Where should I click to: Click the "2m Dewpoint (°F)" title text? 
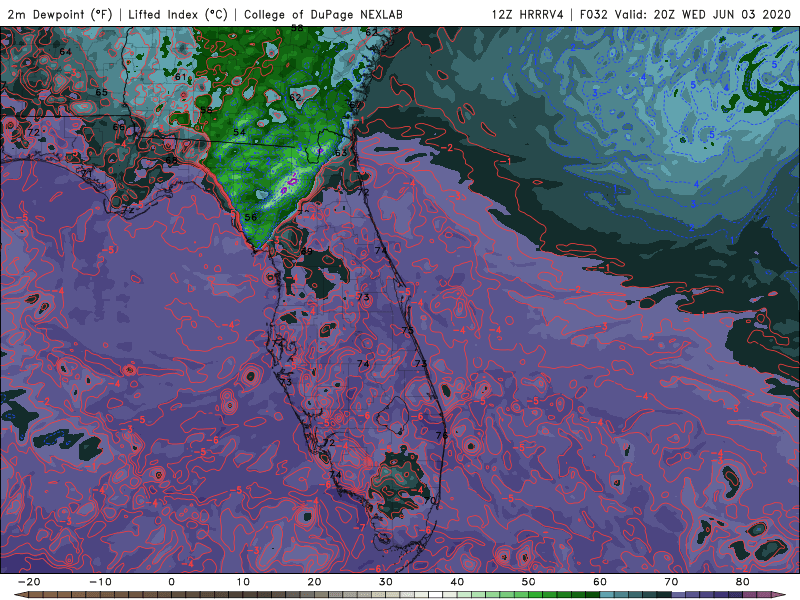click(x=60, y=14)
